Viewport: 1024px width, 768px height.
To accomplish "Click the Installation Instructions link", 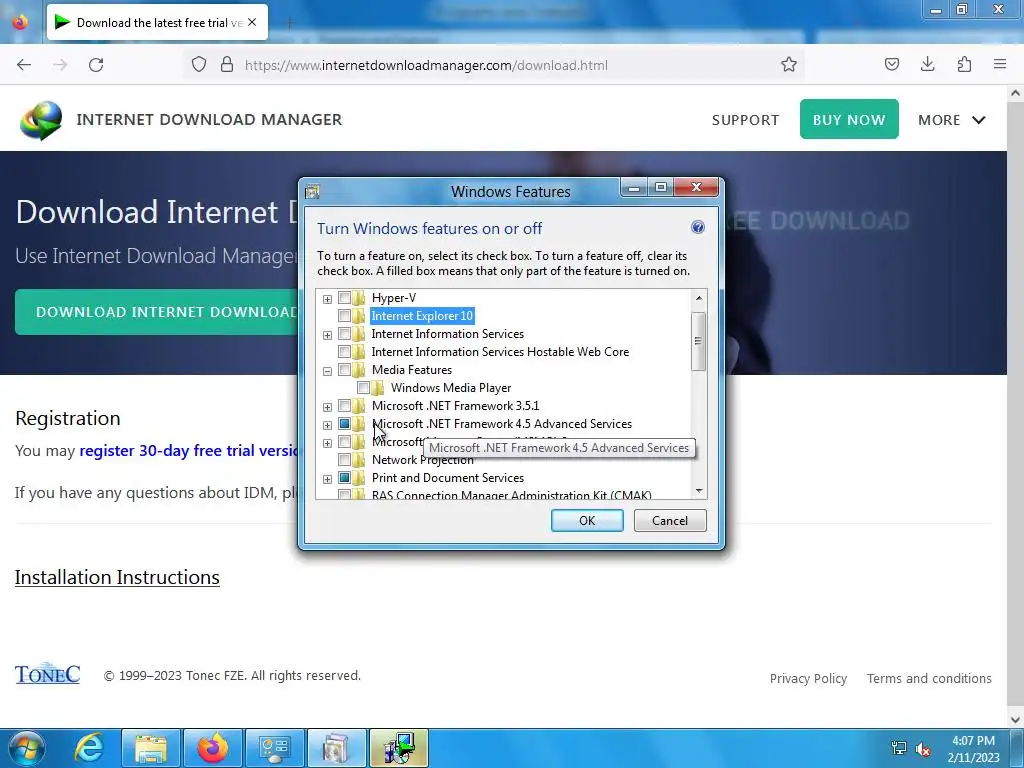I will pyautogui.click(x=117, y=577).
